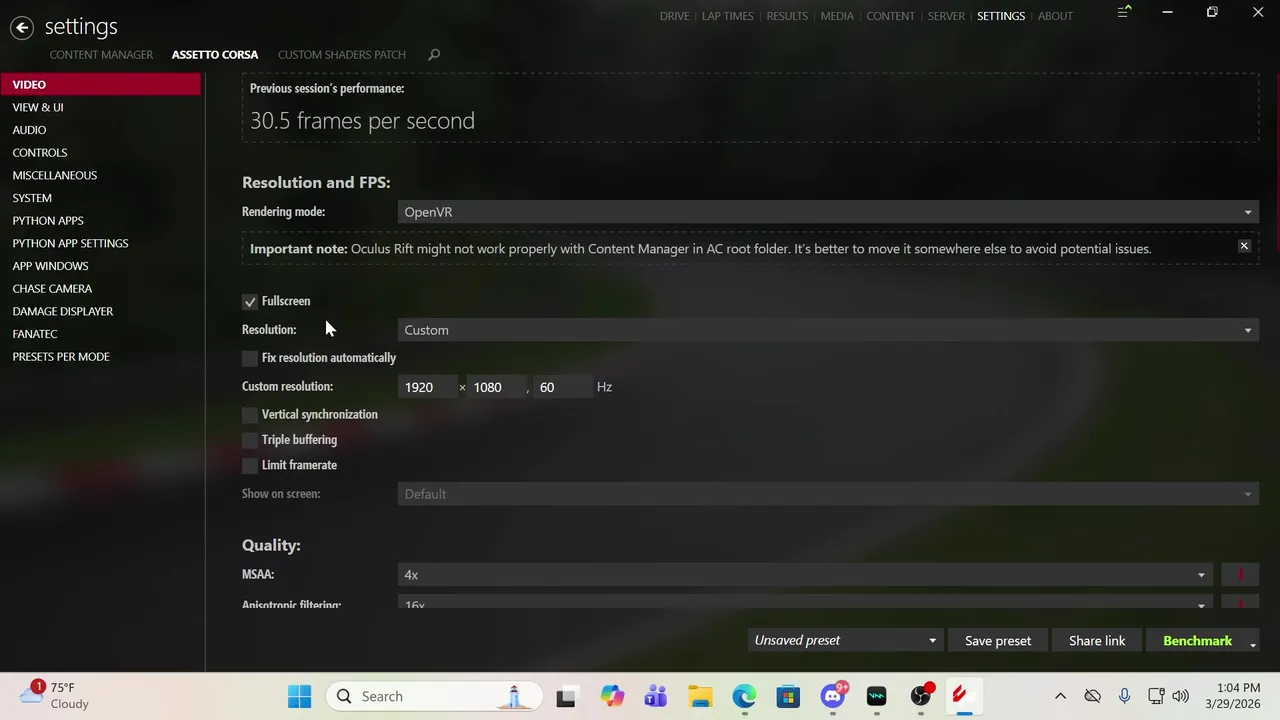Click the Save preset button
This screenshot has width=1280, height=720.
coord(998,641)
